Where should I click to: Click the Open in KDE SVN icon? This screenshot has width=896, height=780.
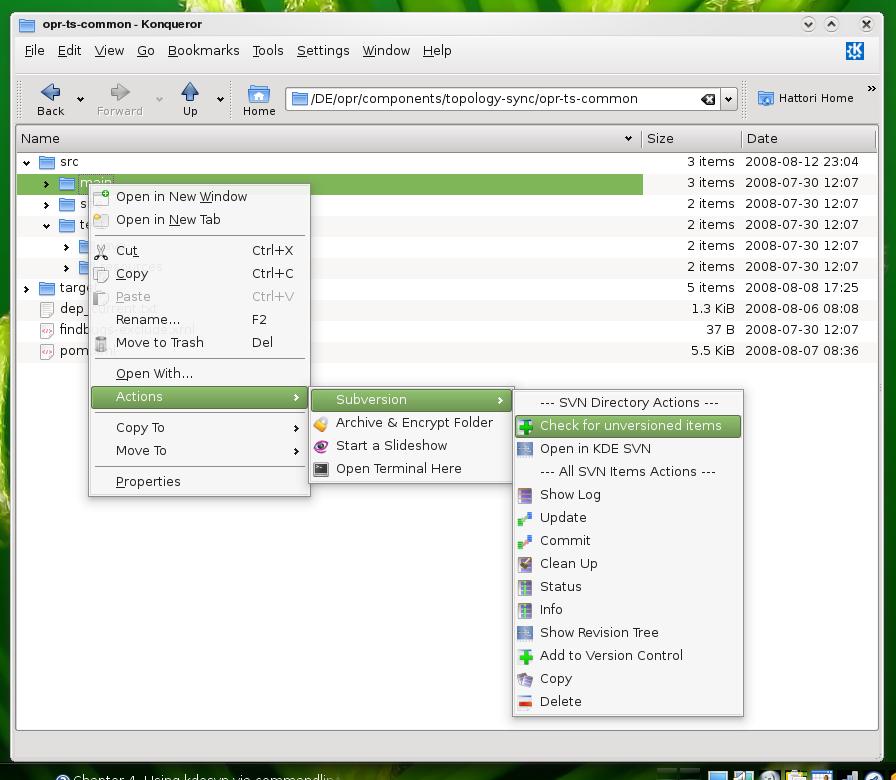[x=525, y=449]
